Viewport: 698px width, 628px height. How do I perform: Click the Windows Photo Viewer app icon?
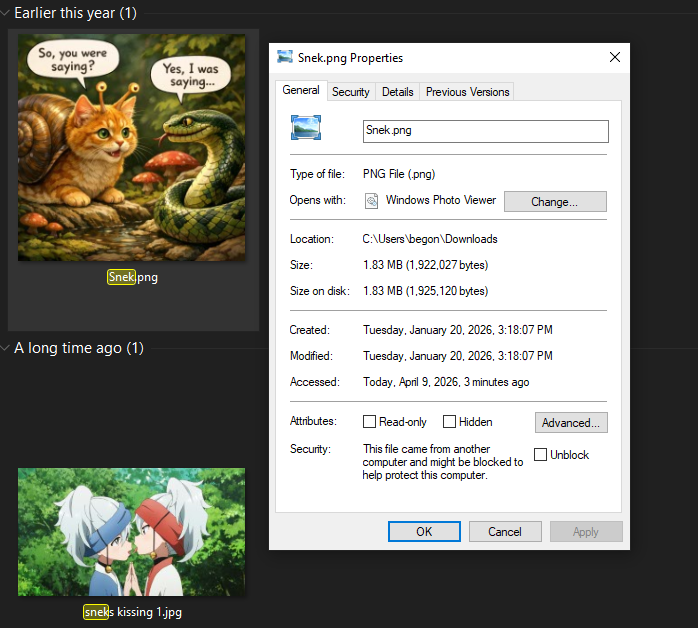point(371,201)
